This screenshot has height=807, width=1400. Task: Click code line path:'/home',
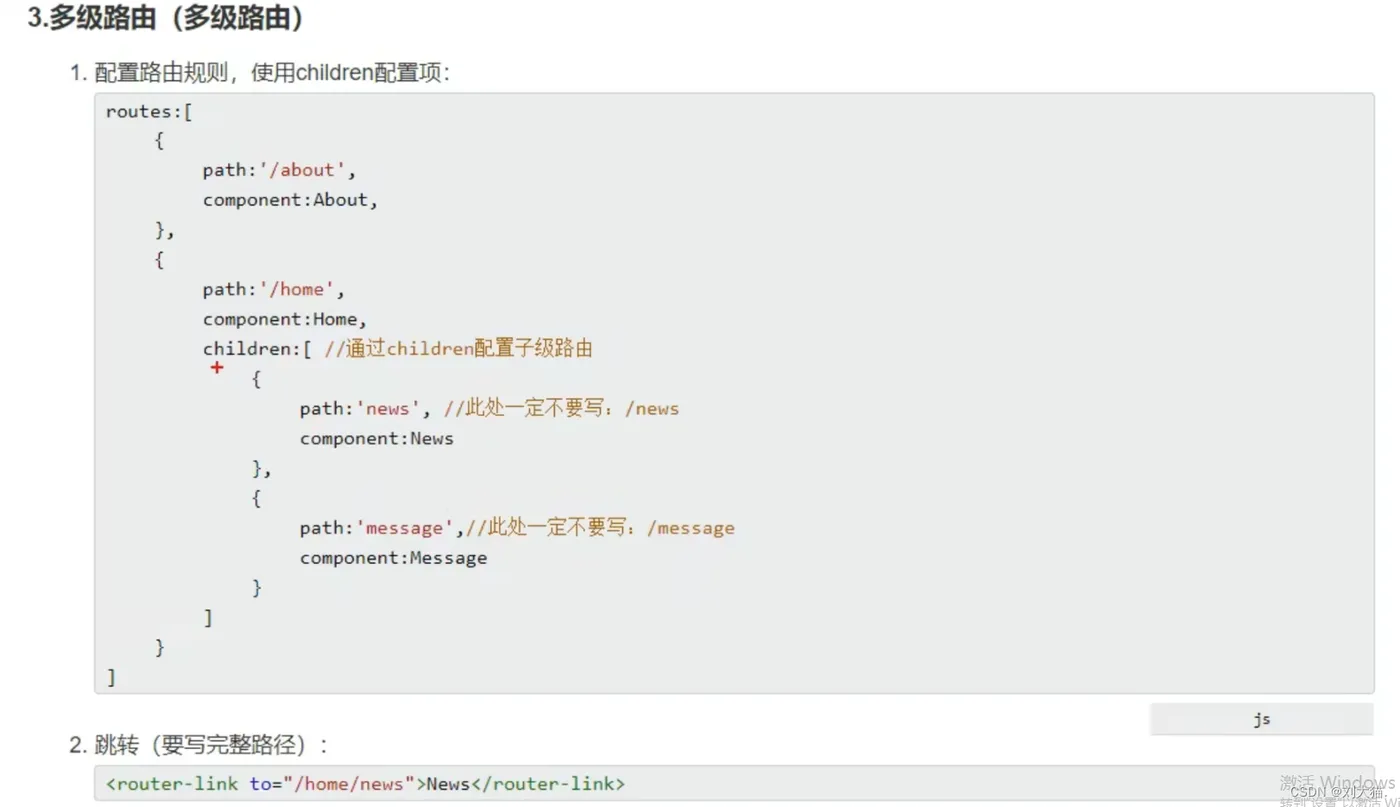pyautogui.click(x=273, y=290)
